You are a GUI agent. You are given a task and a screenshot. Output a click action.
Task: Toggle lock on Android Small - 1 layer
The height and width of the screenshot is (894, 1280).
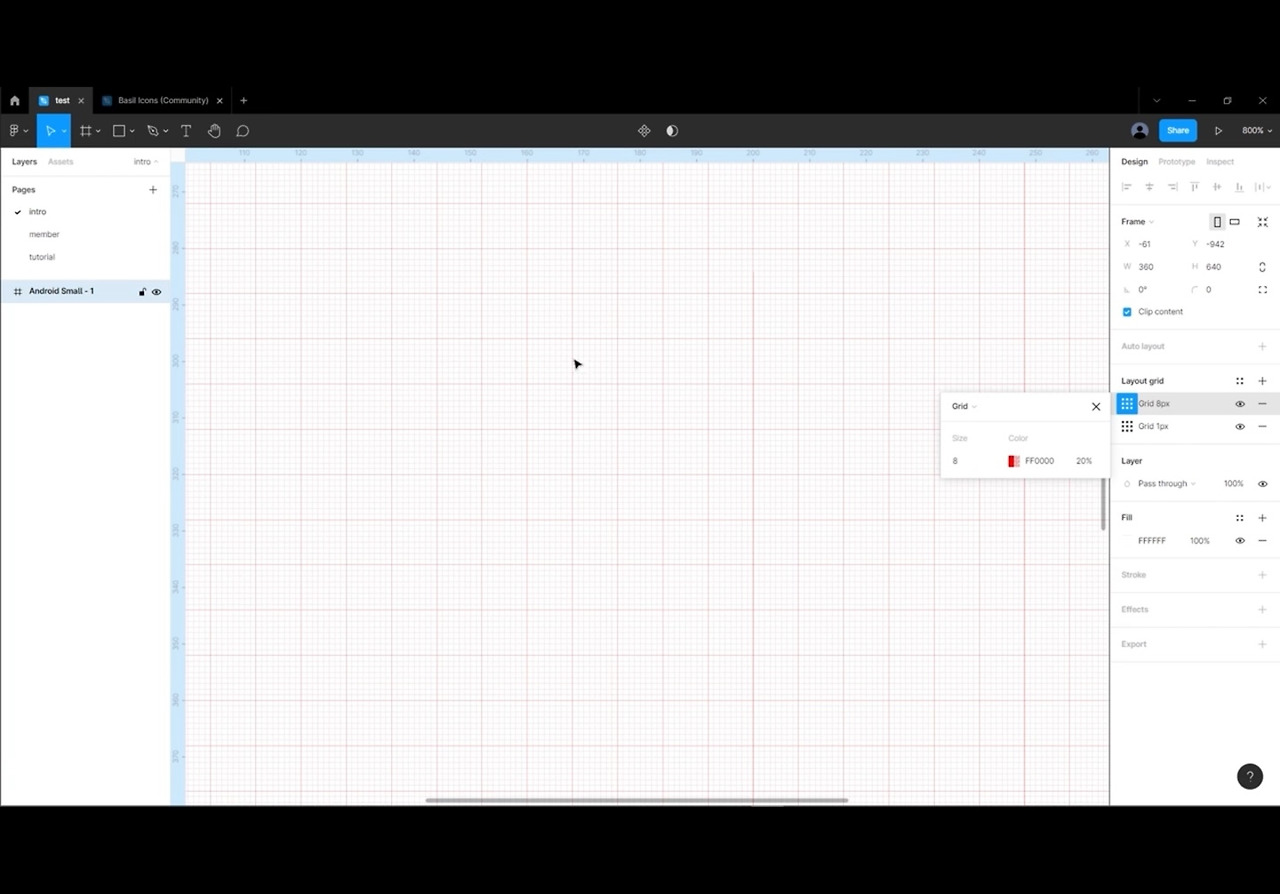142,292
